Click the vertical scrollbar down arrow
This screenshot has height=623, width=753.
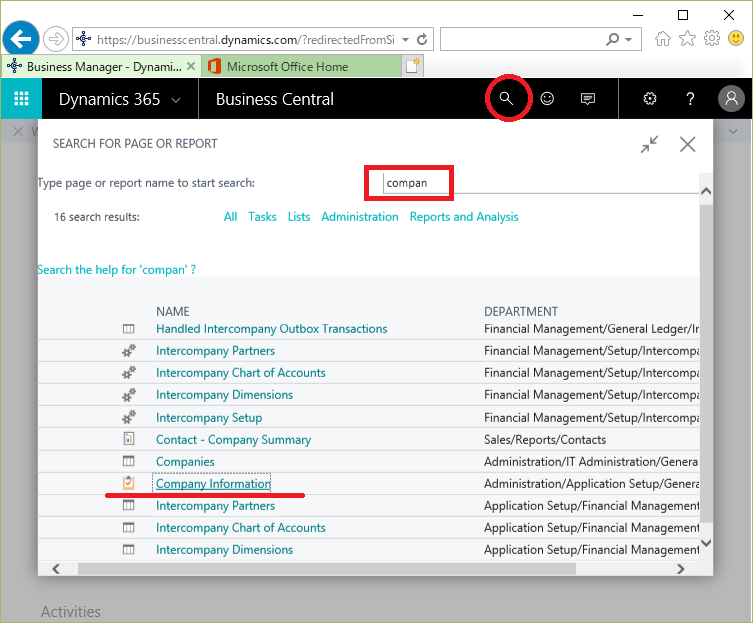[x=706, y=543]
